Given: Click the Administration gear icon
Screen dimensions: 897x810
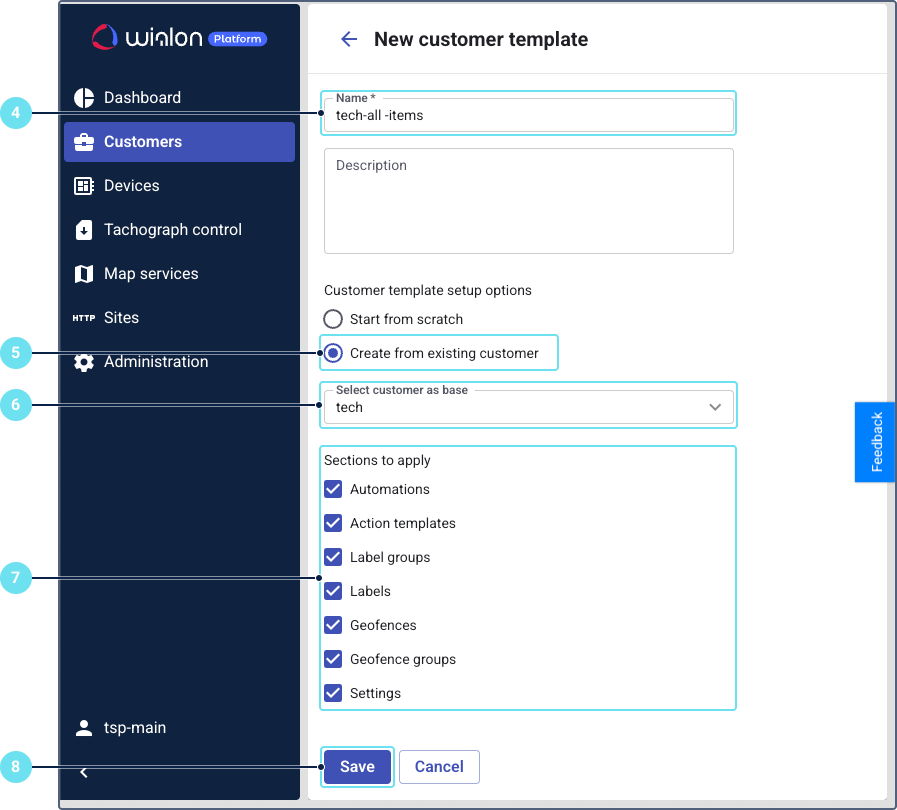Looking at the screenshot, I should point(84,362).
